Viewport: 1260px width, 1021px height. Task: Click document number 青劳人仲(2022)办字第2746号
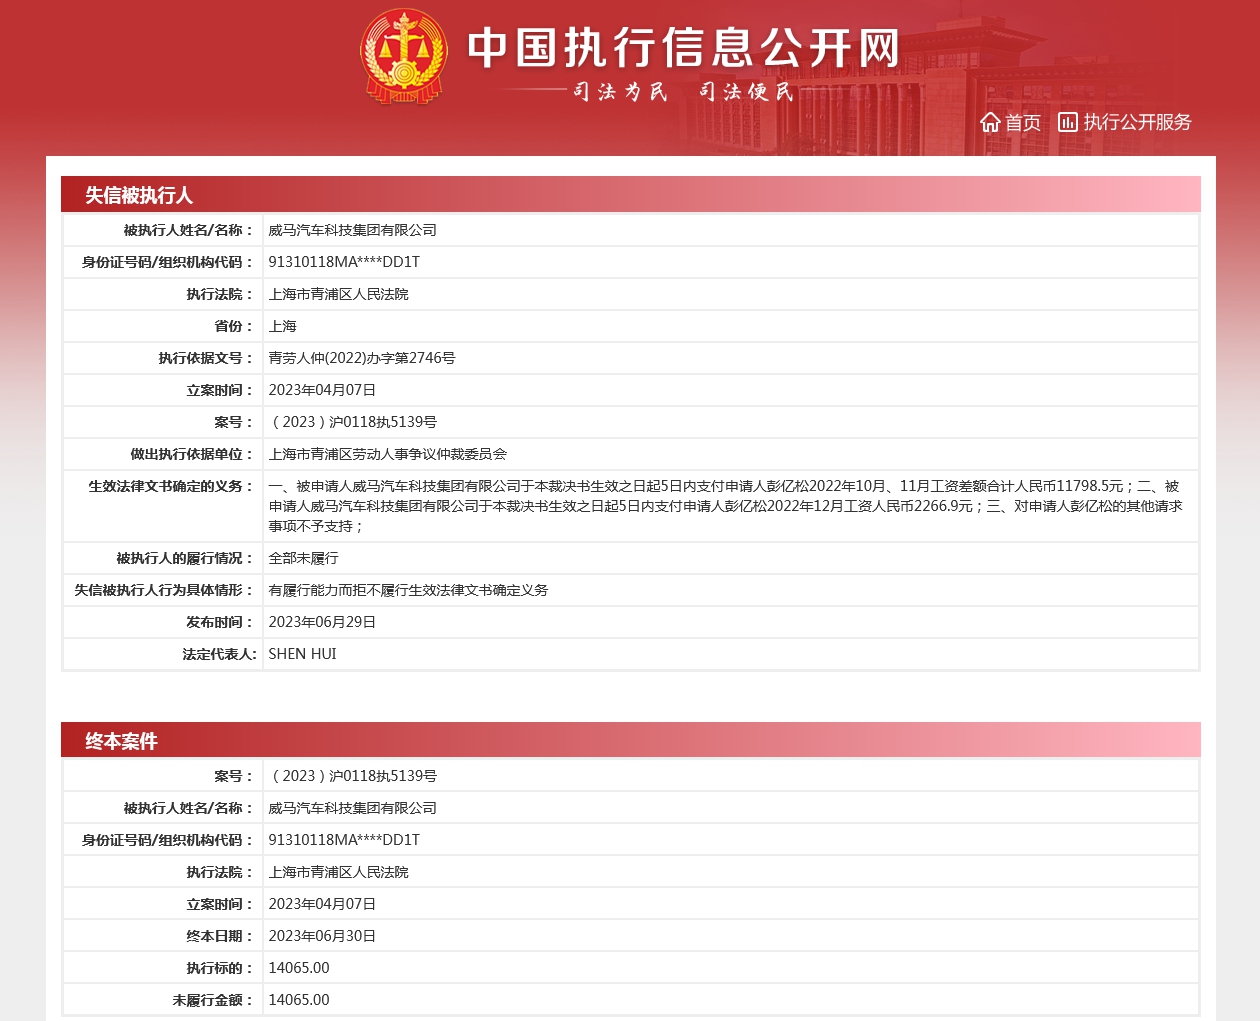coord(361,357)
